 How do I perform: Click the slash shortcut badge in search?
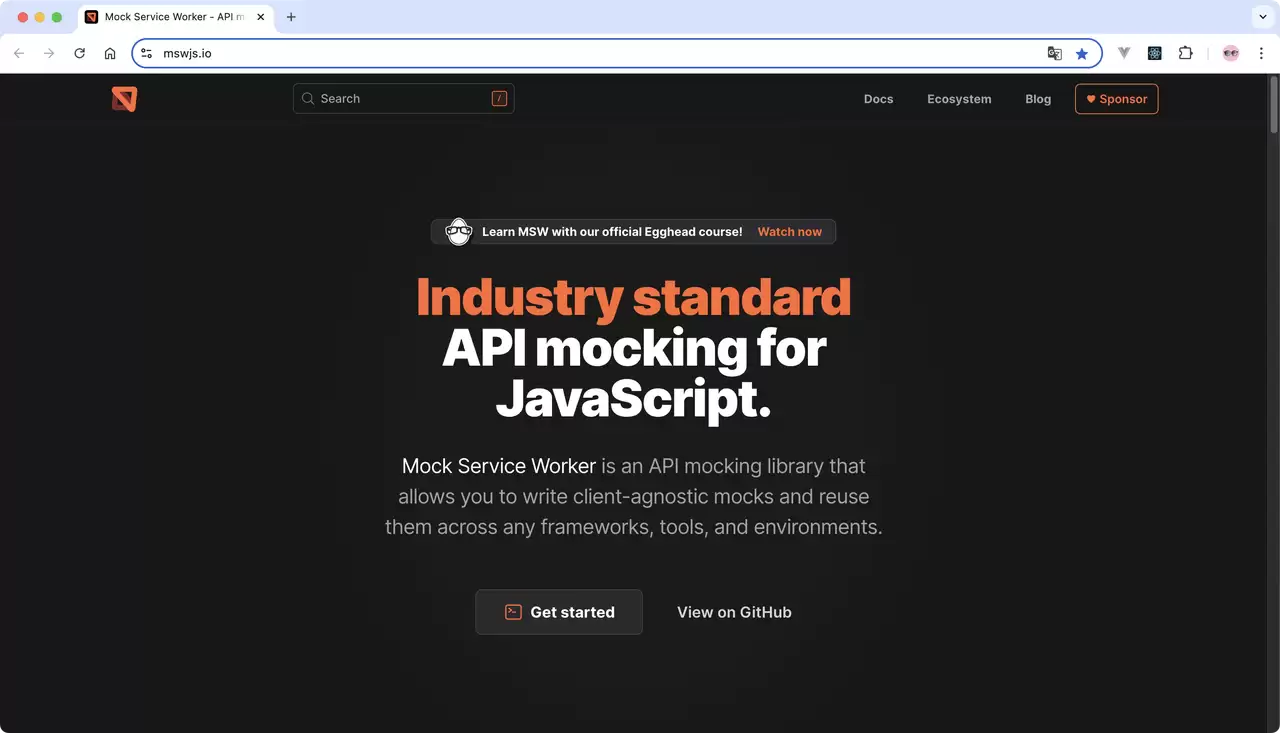click(x=499, y=99)
